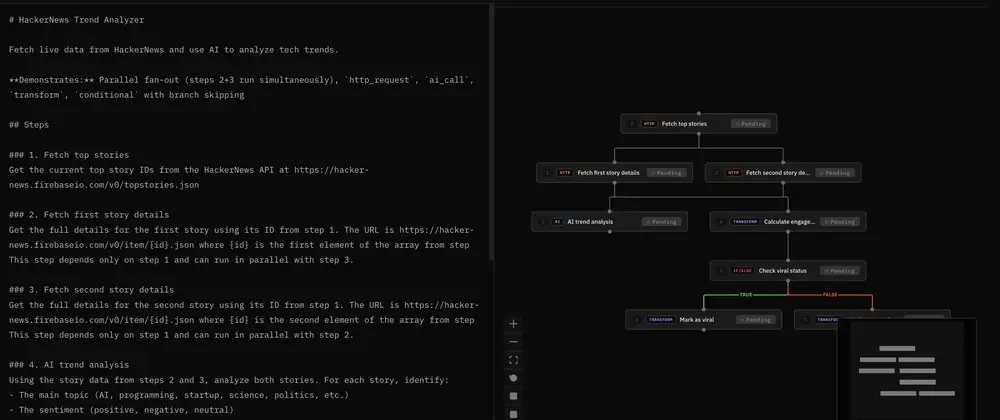Click the AI badge on AI trend analysis
The image size is (1000, 420).
[557, 222]
